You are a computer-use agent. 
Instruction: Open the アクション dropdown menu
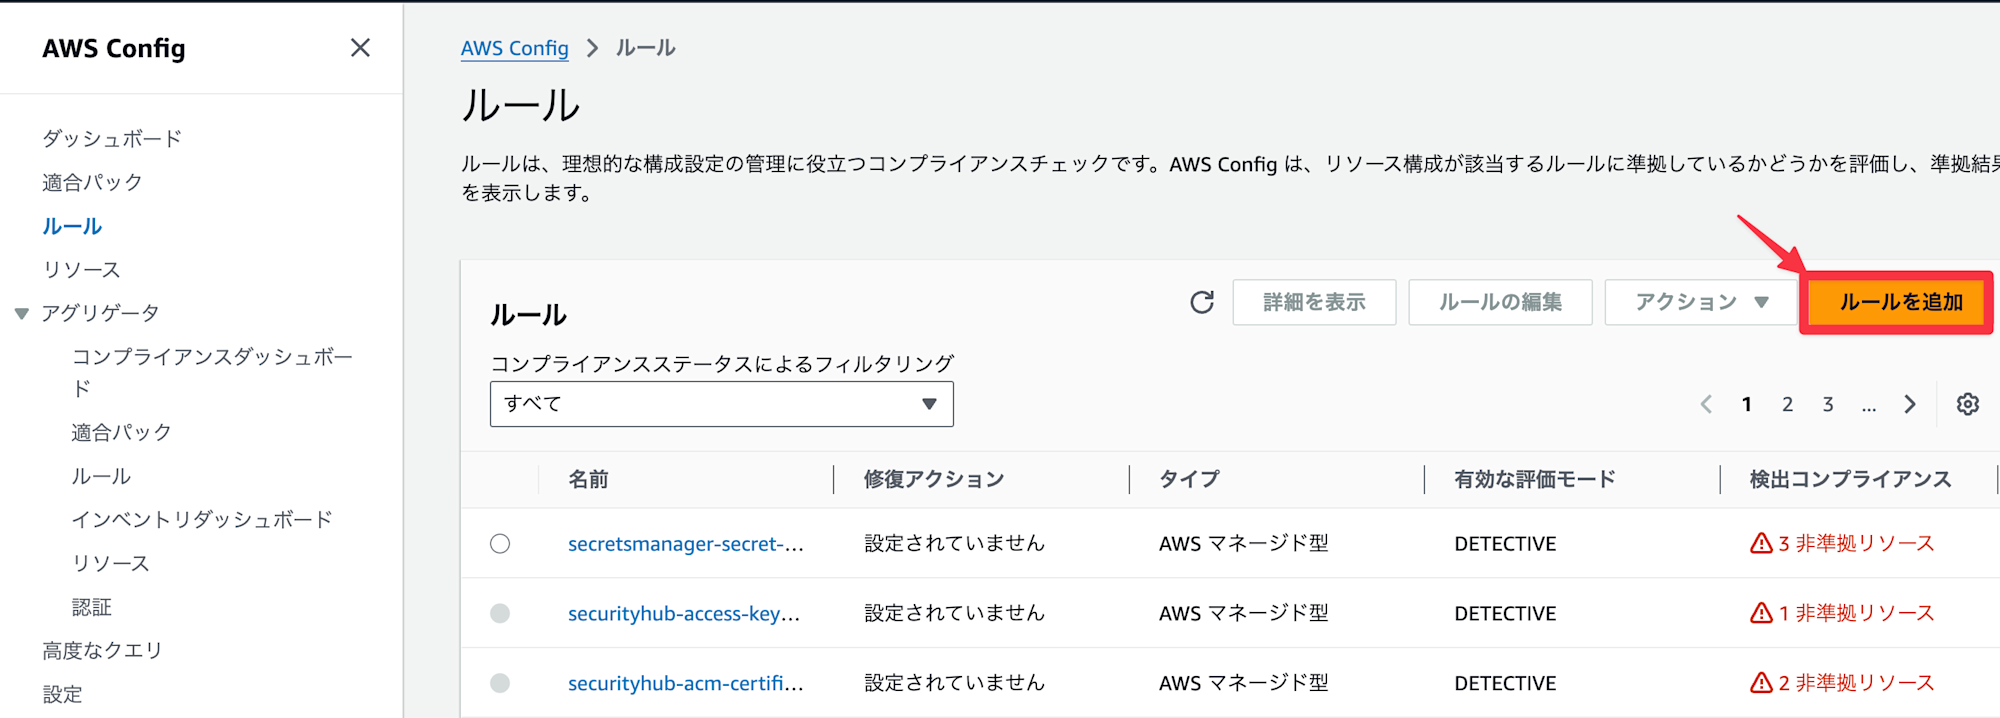click(x=1700, y=302)
